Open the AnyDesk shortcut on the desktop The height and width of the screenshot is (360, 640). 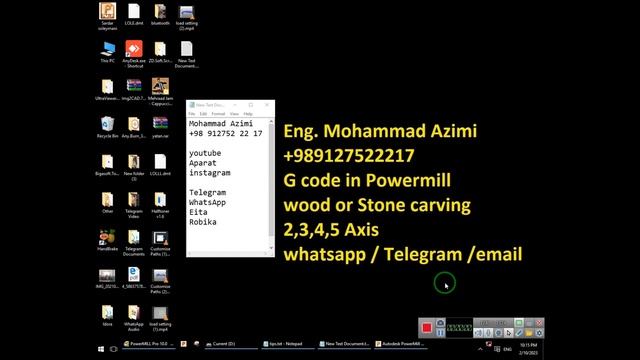click(x=134, y=54)
